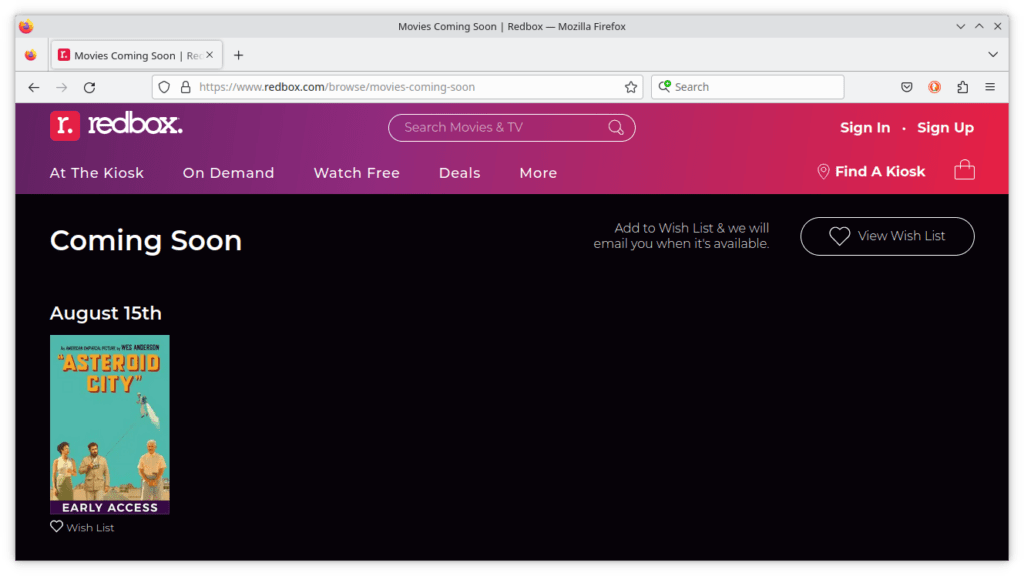
Task: Click the browser forward arrow
Action: 61,87
